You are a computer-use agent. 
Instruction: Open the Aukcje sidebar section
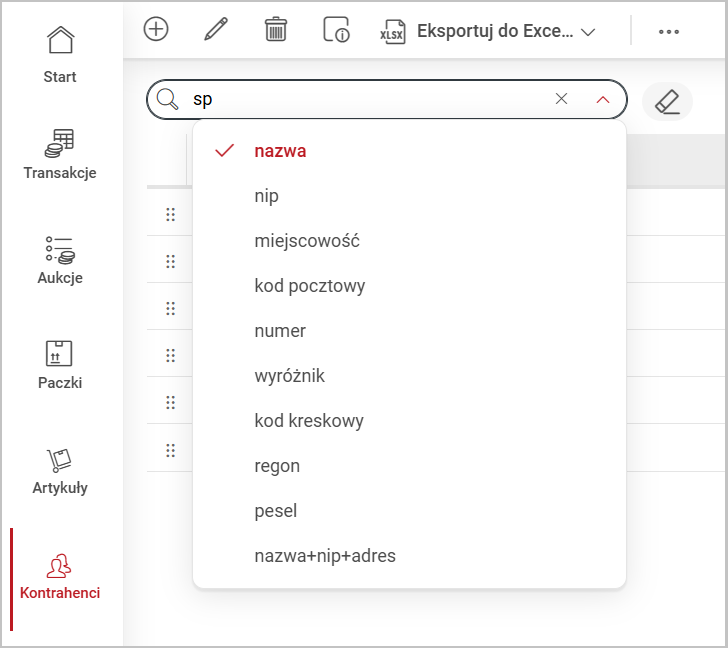pos(60,259)
